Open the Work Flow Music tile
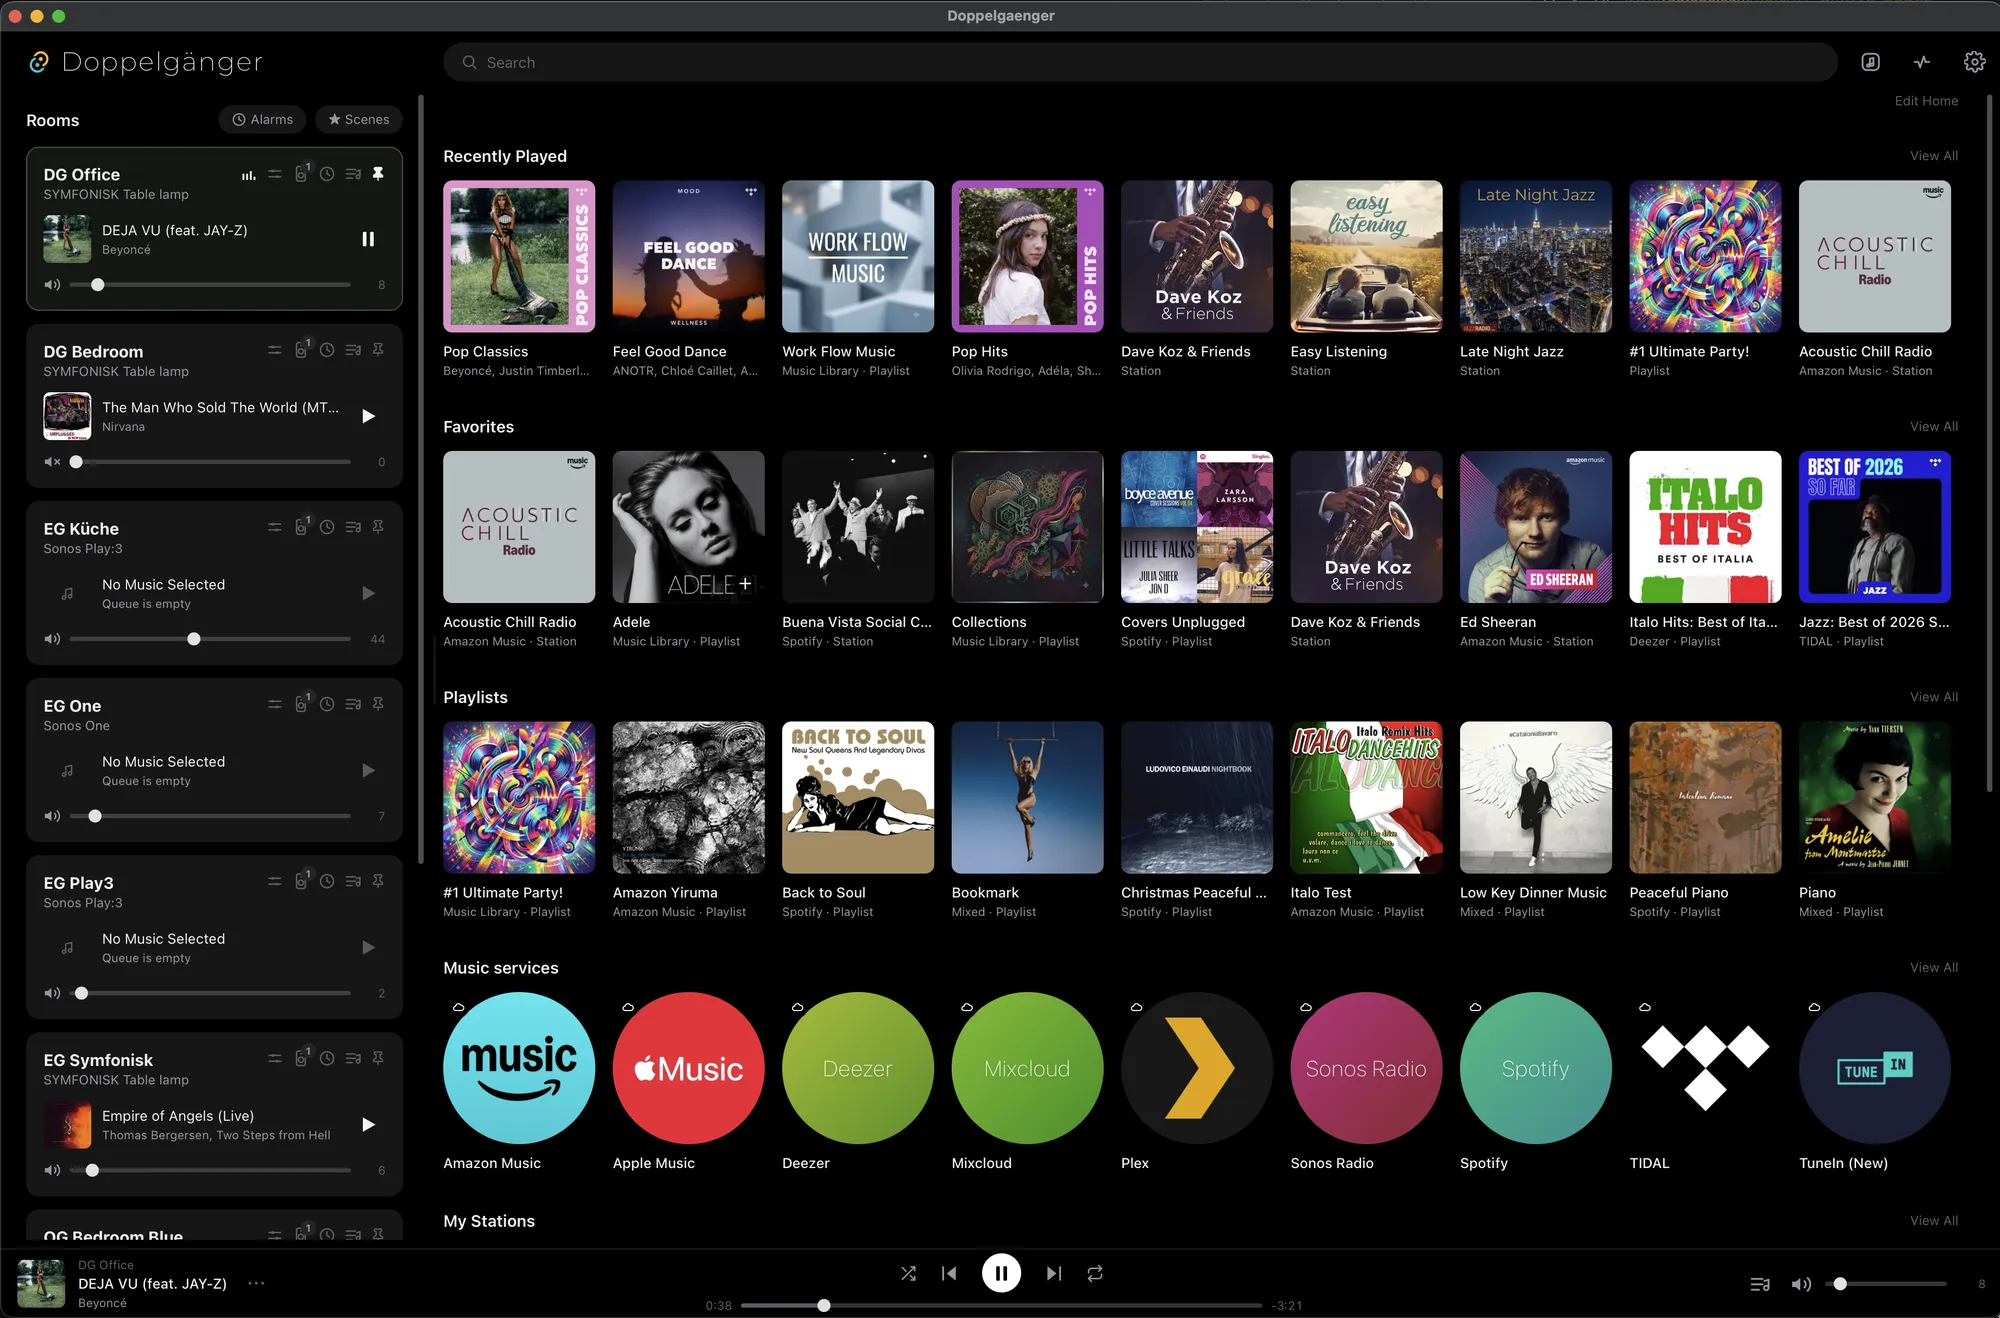Screen dimensions: 2000x1318 pyautogui.click(x=858, y=256)
